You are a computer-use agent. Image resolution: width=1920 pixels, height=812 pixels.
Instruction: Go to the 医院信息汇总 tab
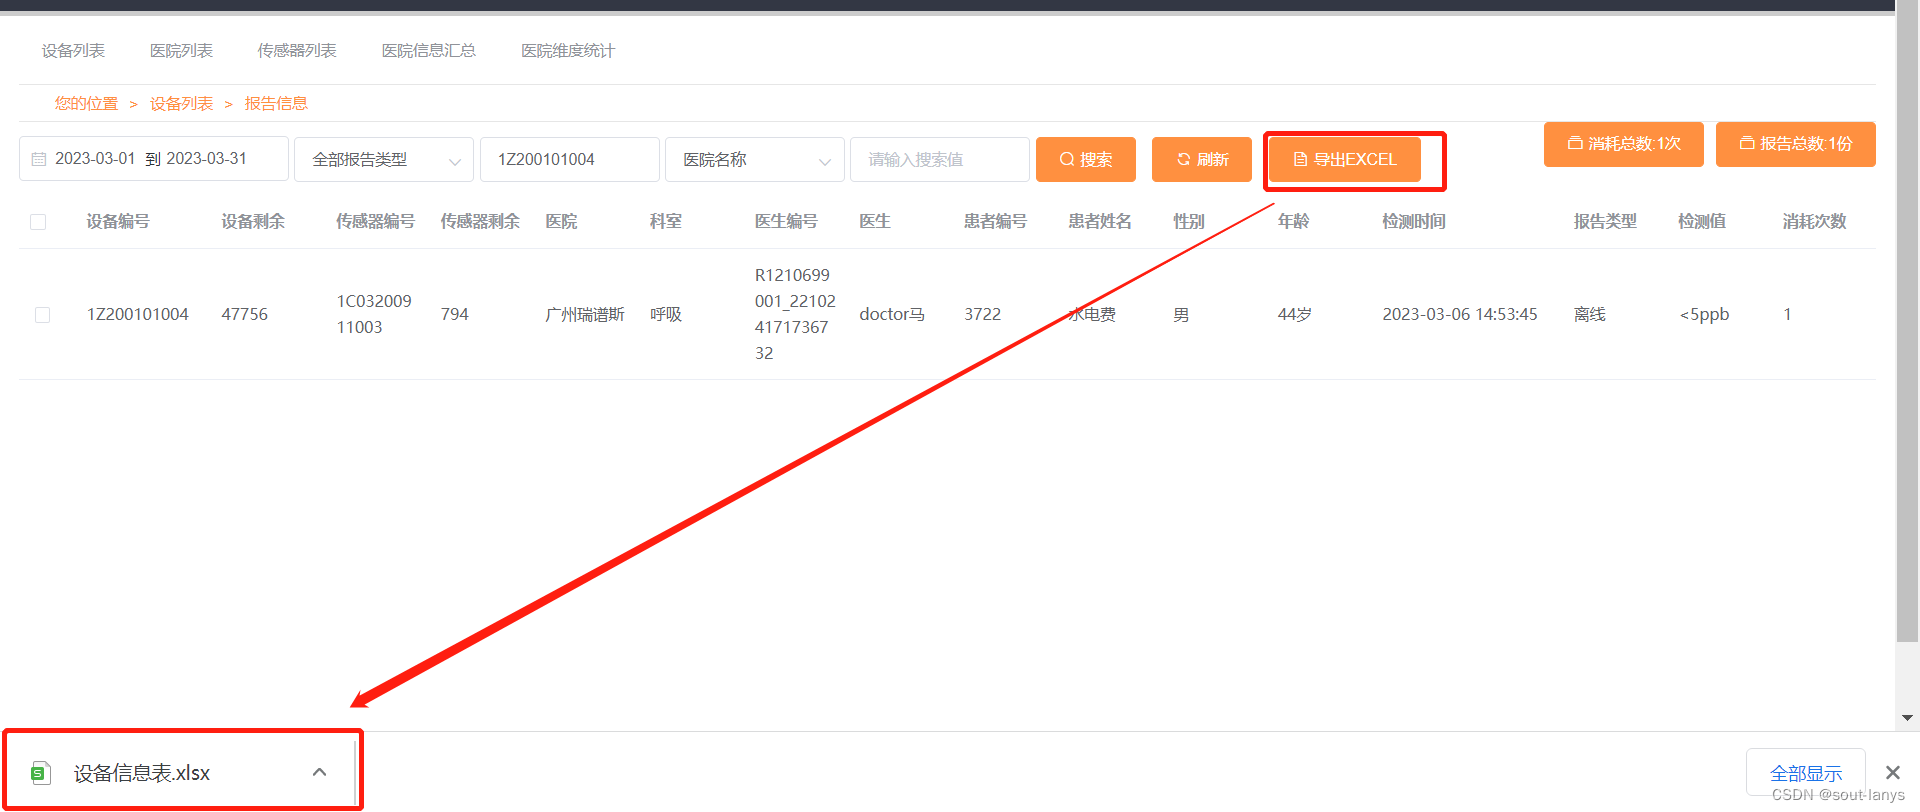click(x=429, y=51)
